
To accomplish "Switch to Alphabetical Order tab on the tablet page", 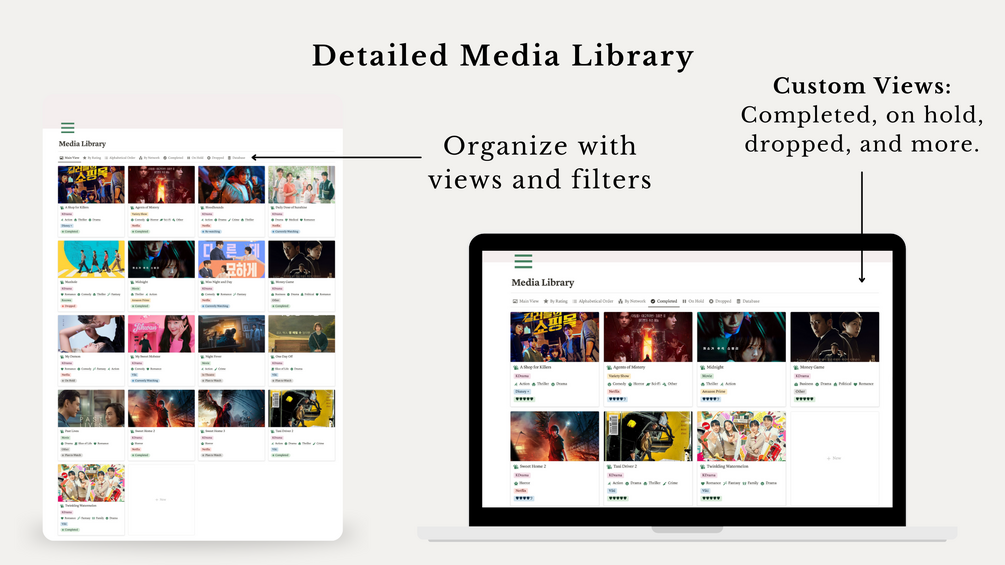I will click(x=120, y=158).
